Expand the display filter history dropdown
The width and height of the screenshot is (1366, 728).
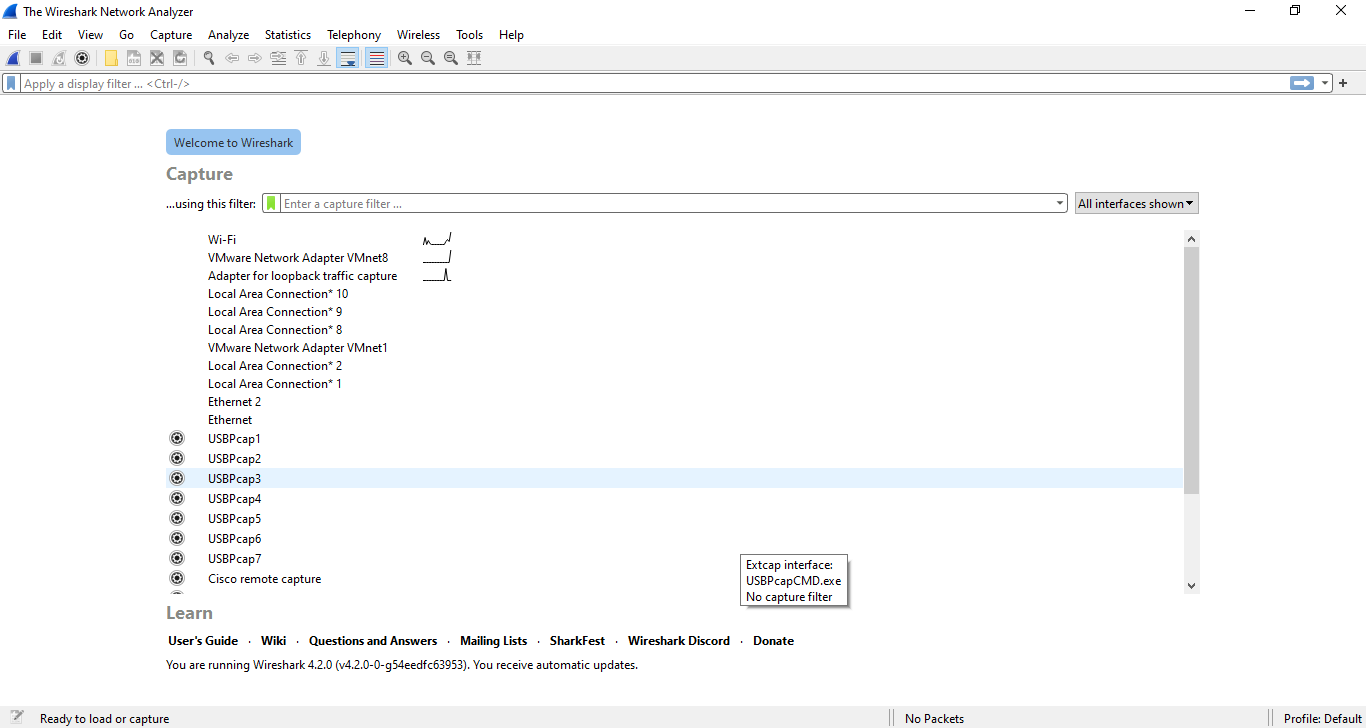(1325, 84)
